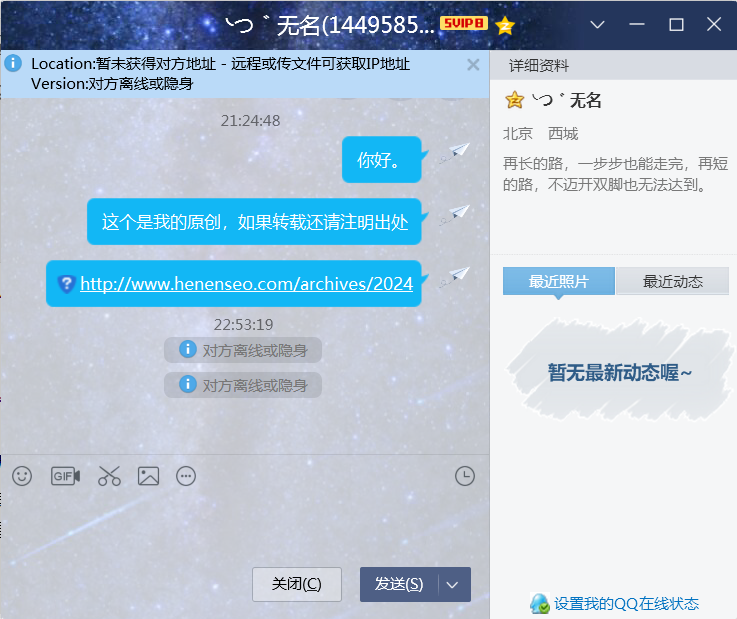Click the 你好。 message bubble

(381, 160)
